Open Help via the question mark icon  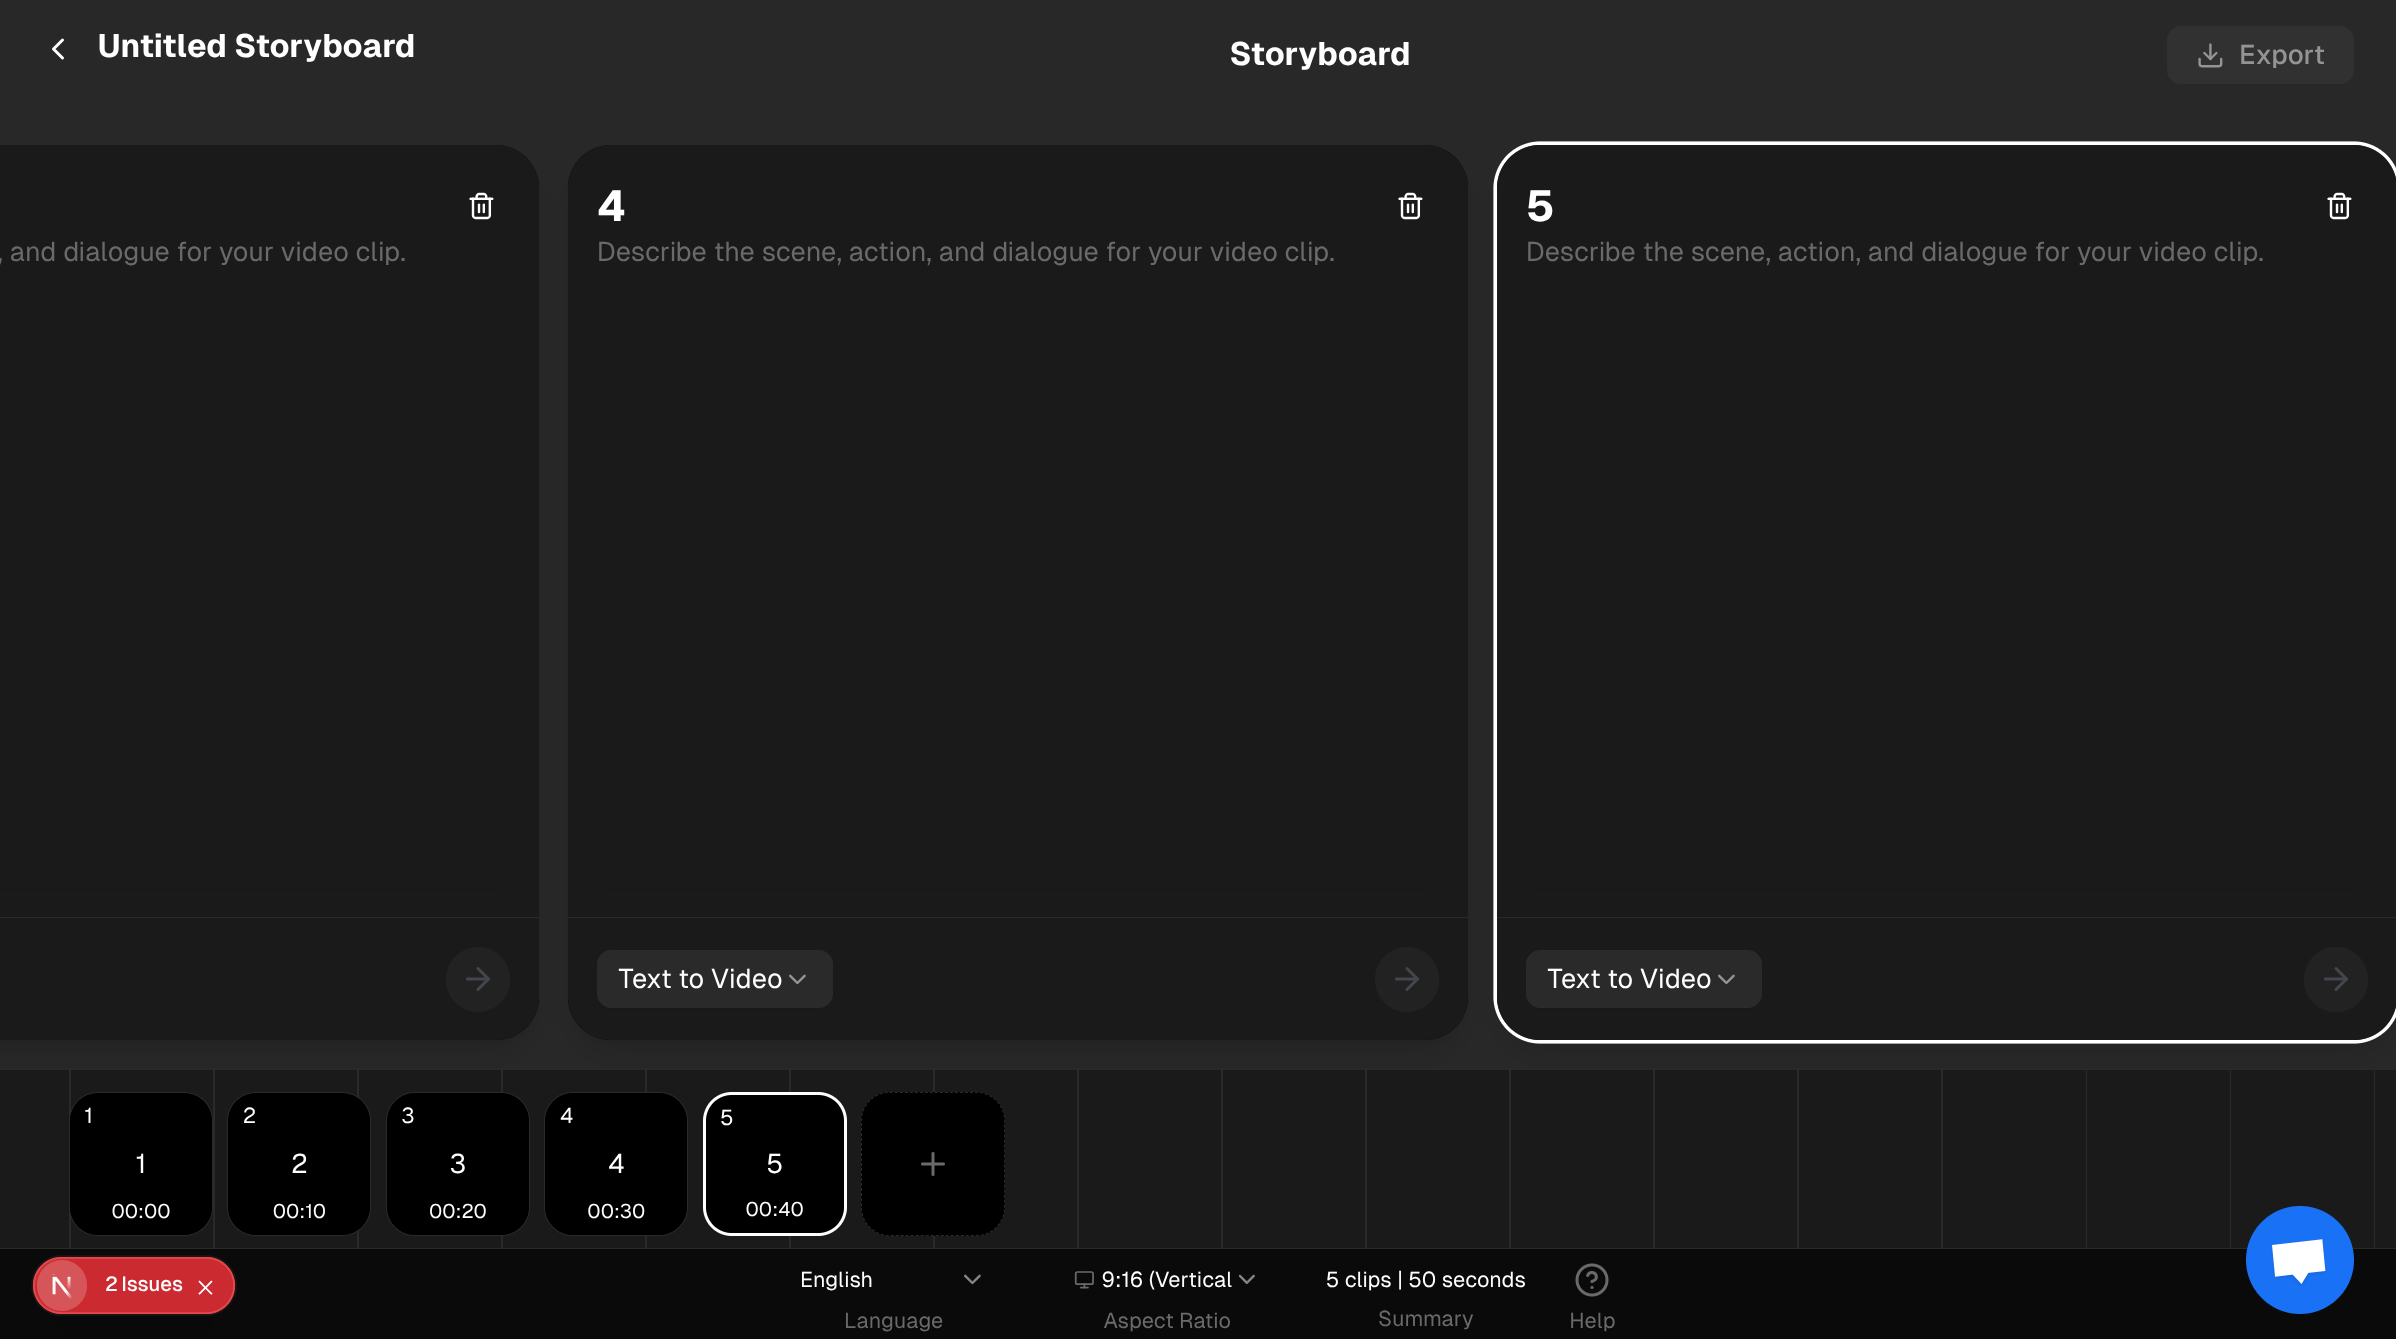tap(1591, 1279)
